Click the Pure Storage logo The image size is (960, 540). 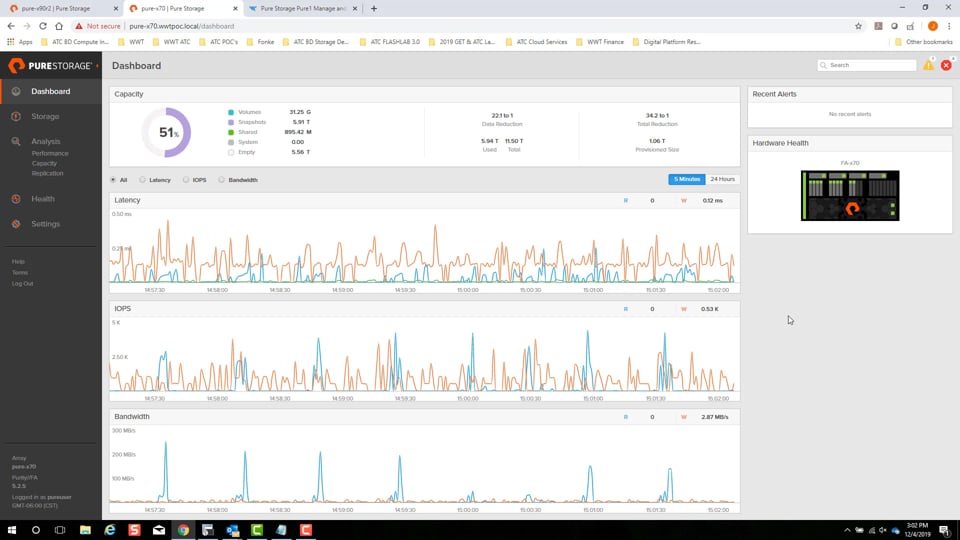pos(50,66)
